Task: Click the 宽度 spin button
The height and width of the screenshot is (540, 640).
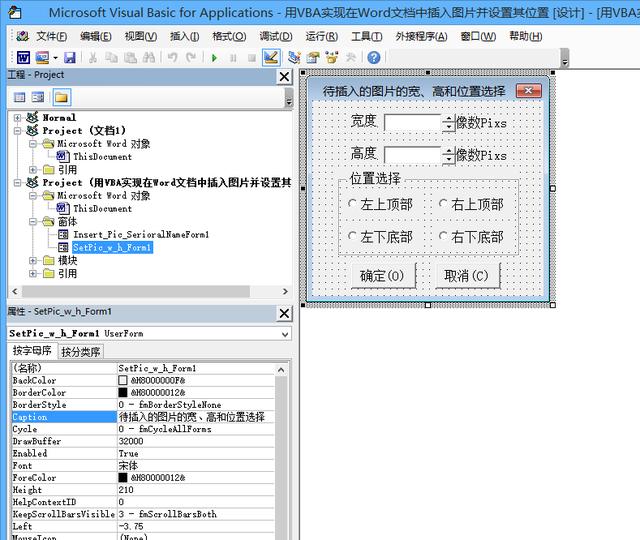Action: [449, 122]
